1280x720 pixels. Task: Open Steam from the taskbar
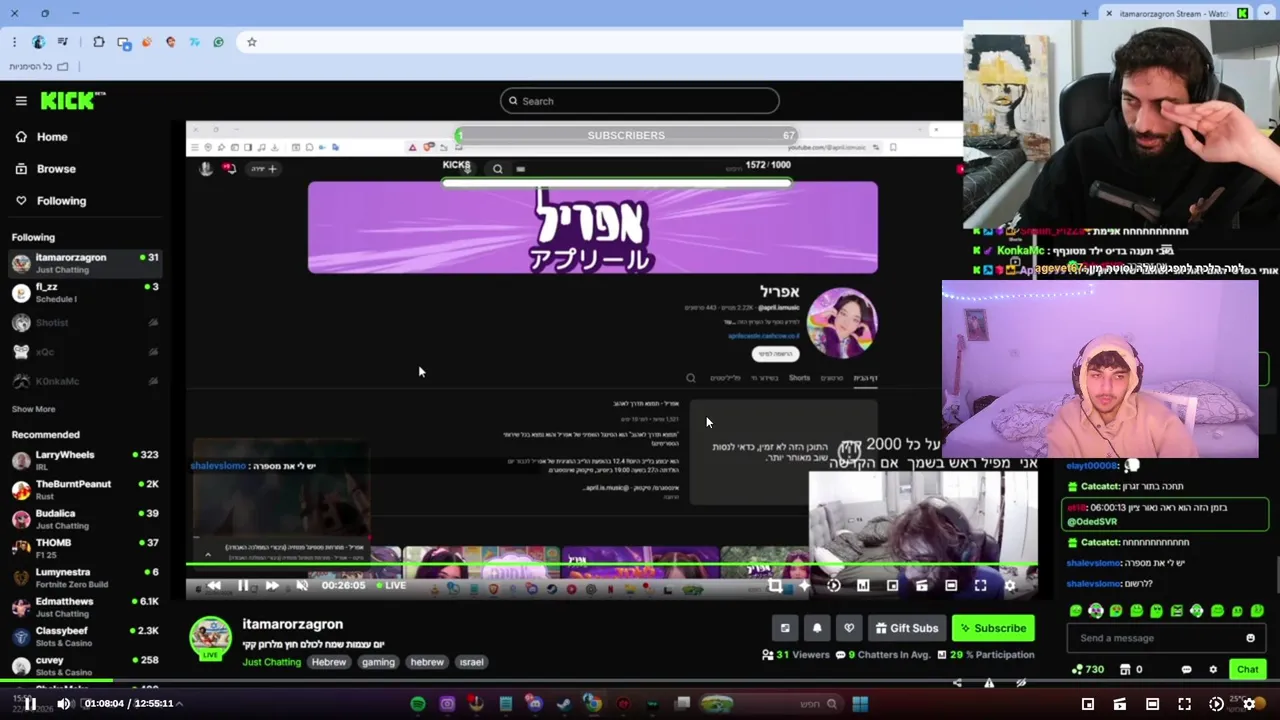[x=564, y=704]
